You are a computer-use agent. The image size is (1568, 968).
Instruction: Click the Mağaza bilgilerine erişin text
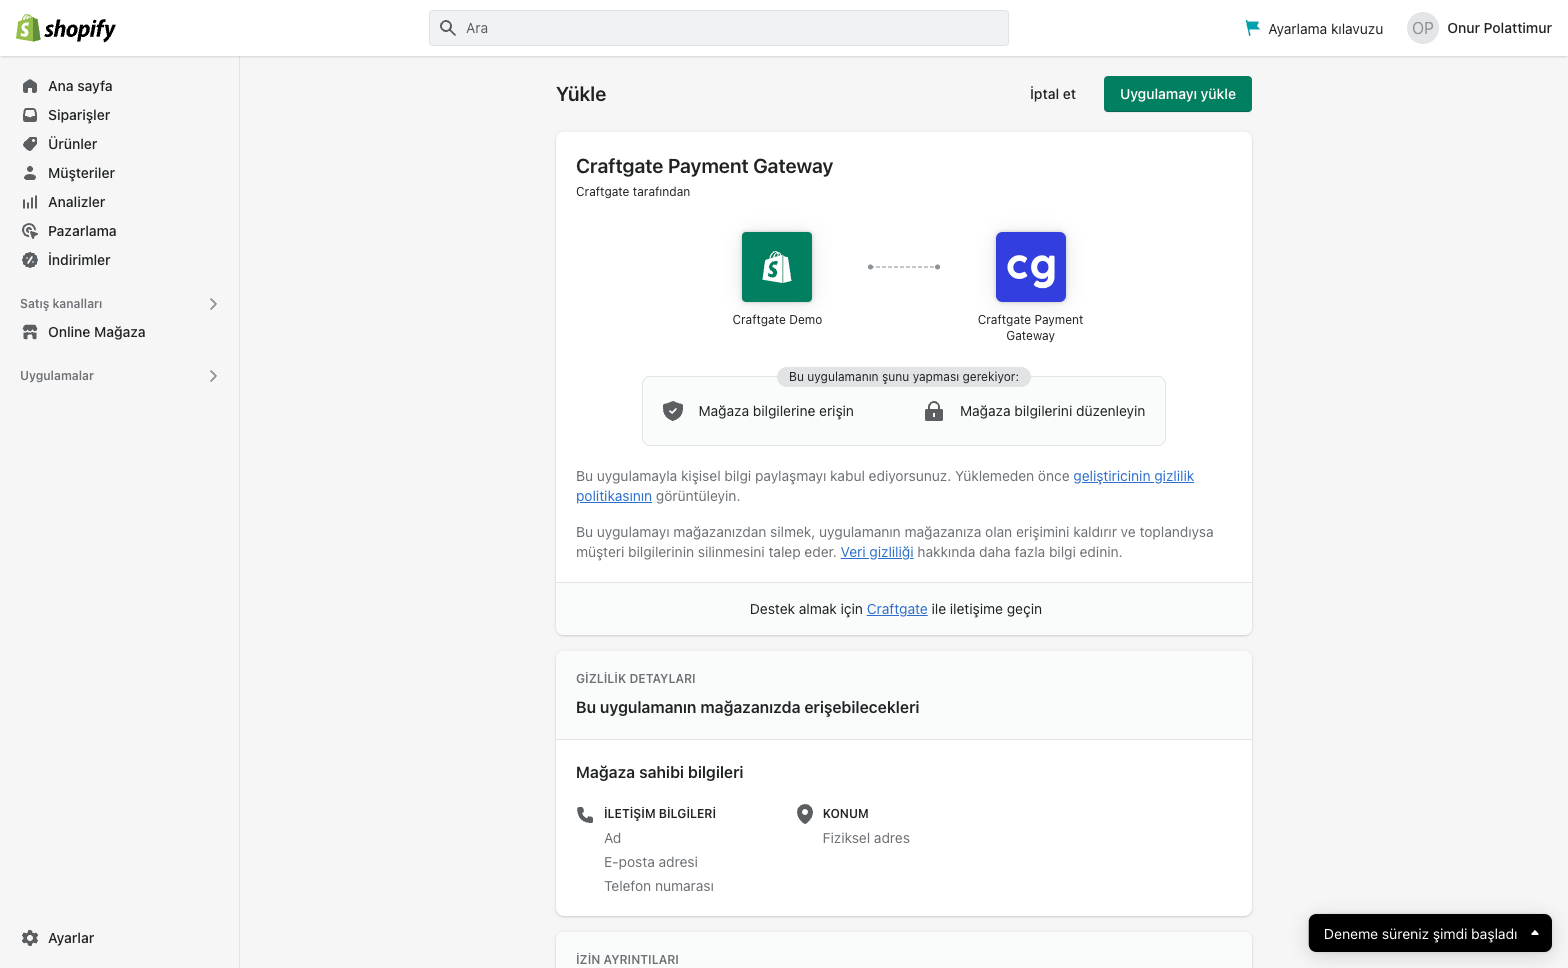tap(776, 411)
